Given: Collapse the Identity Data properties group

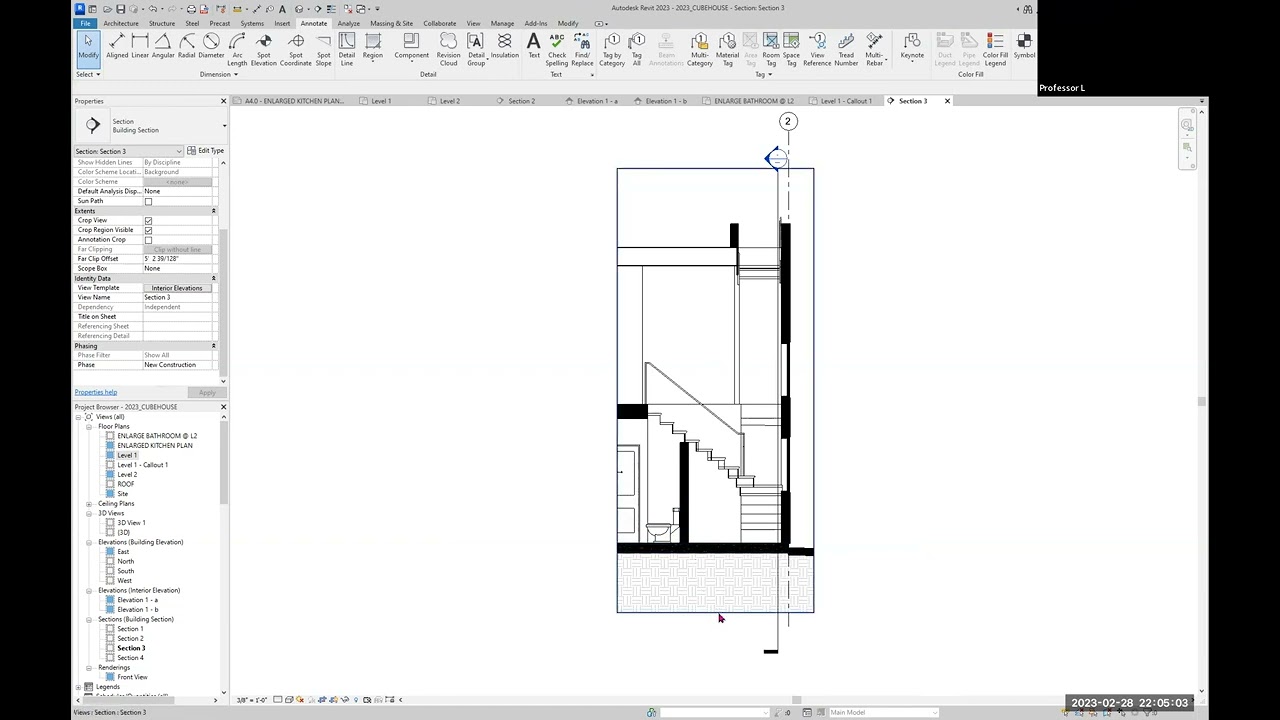Looking at the screenshot, I should pyautogui.click(x=213, y=278).
